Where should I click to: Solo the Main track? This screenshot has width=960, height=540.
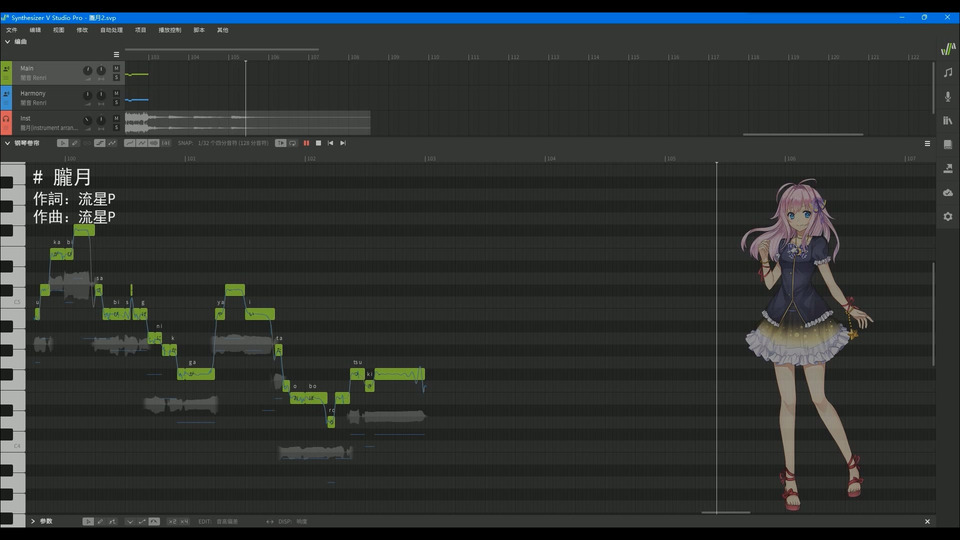116,77
